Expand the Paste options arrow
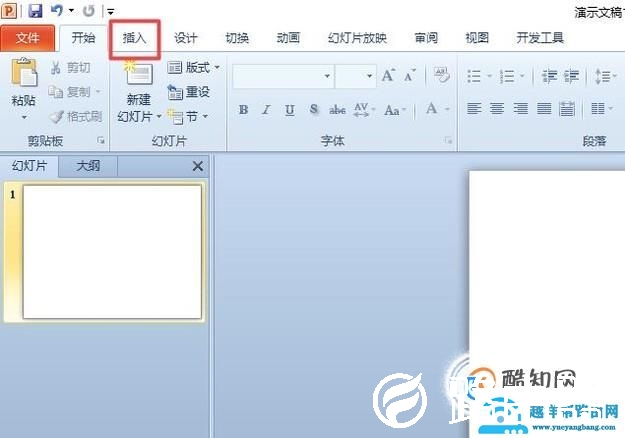The height and width of the screenshot is (438, 625). (x=24, y=117)
